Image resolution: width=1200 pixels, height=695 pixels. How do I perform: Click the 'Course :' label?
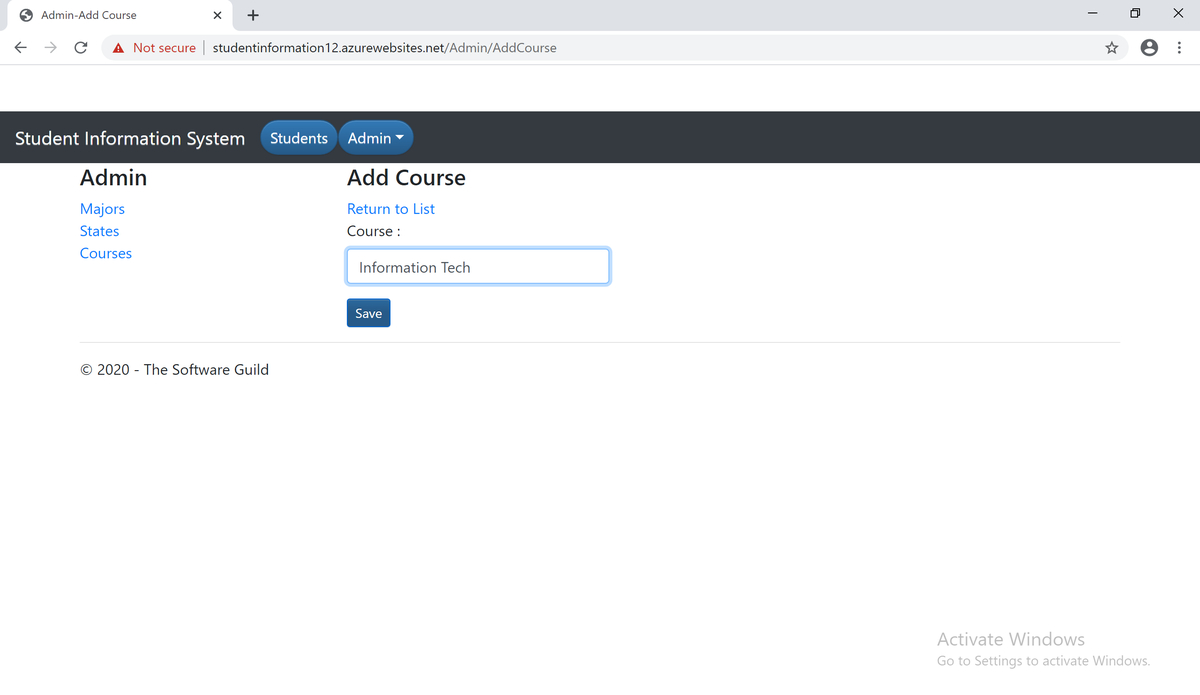tap(374, 231)
